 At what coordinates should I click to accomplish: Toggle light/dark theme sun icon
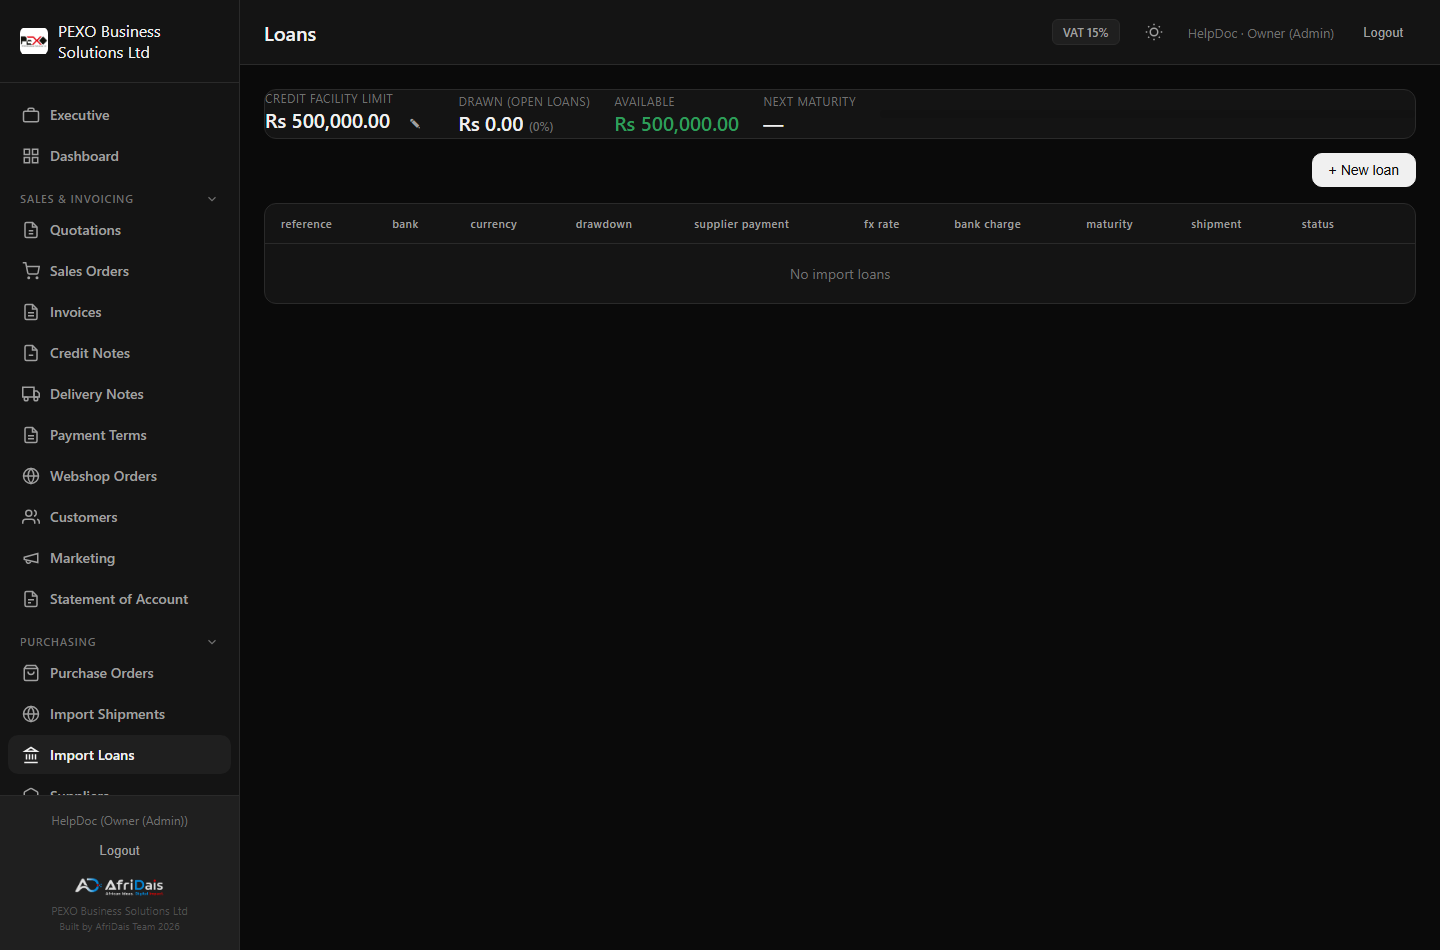tap(1154, 32)
